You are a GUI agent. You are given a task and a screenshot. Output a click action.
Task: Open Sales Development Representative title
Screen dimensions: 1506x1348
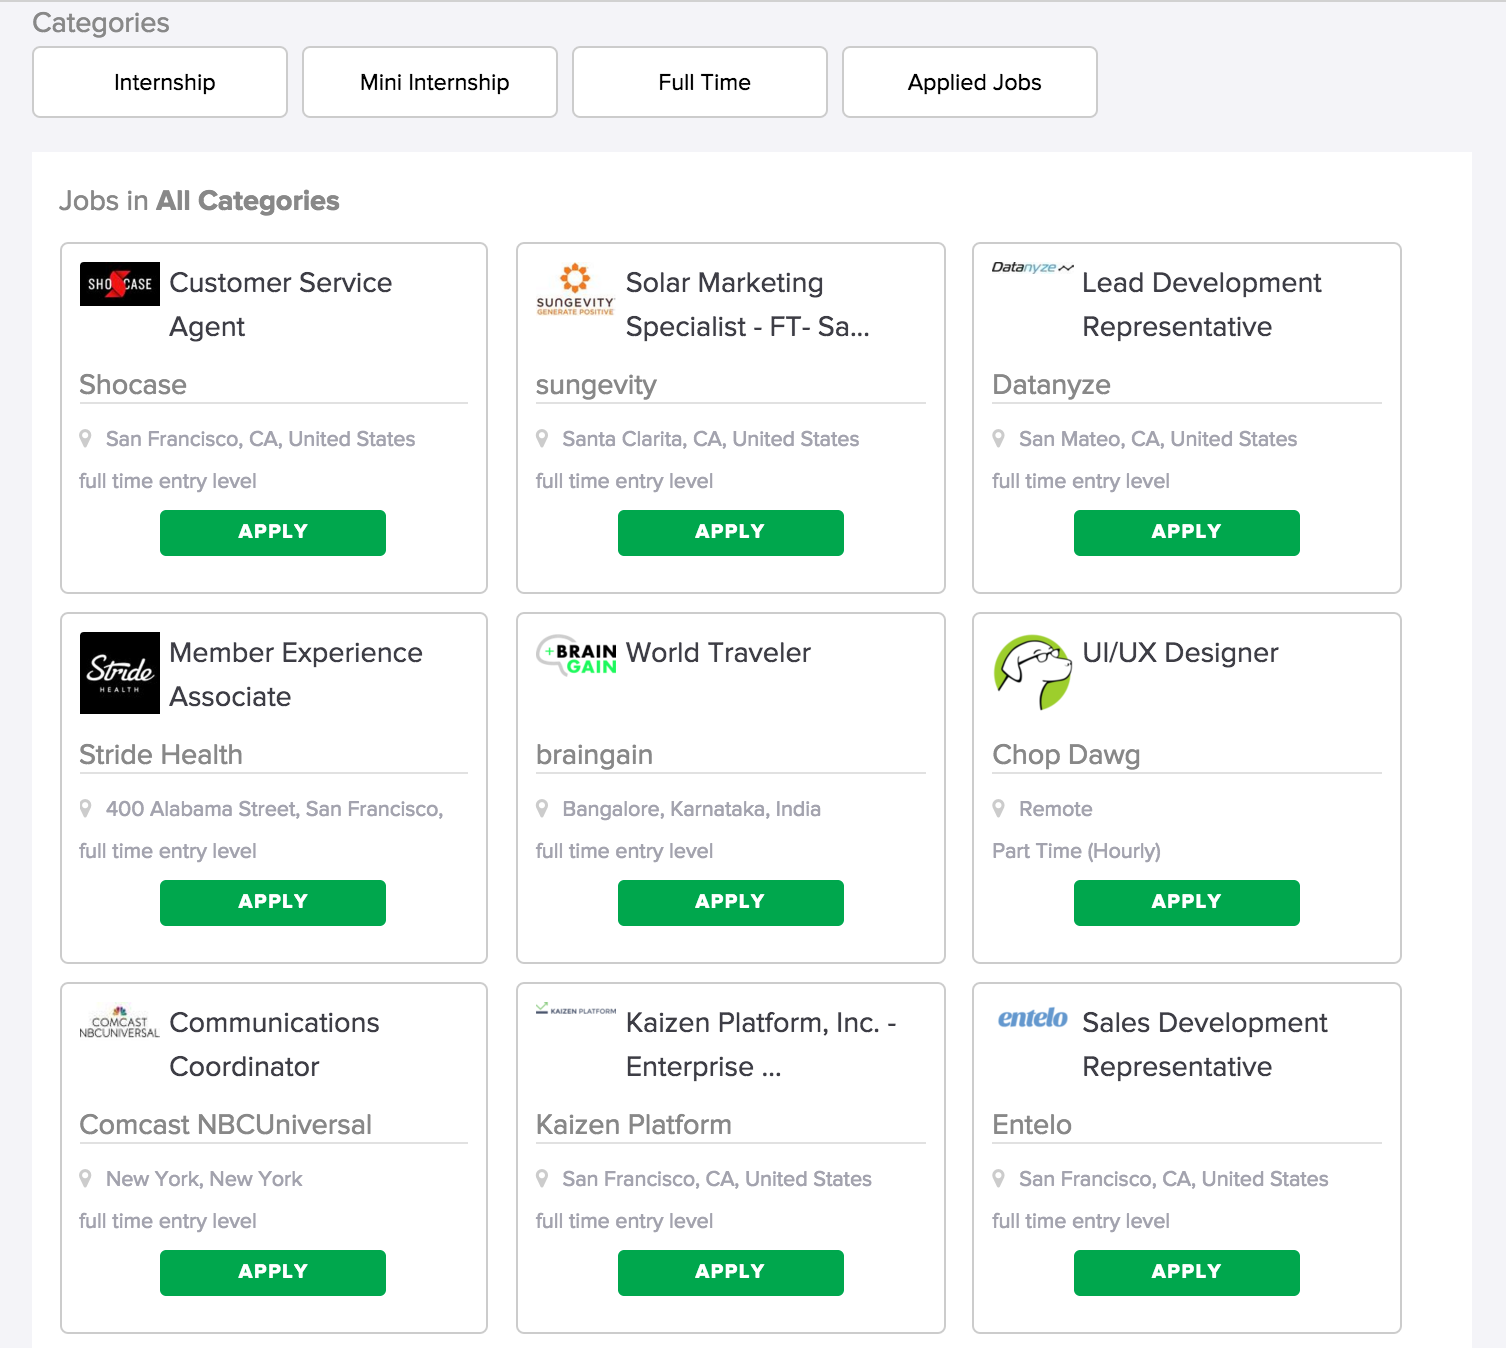click(1205, 1045)
